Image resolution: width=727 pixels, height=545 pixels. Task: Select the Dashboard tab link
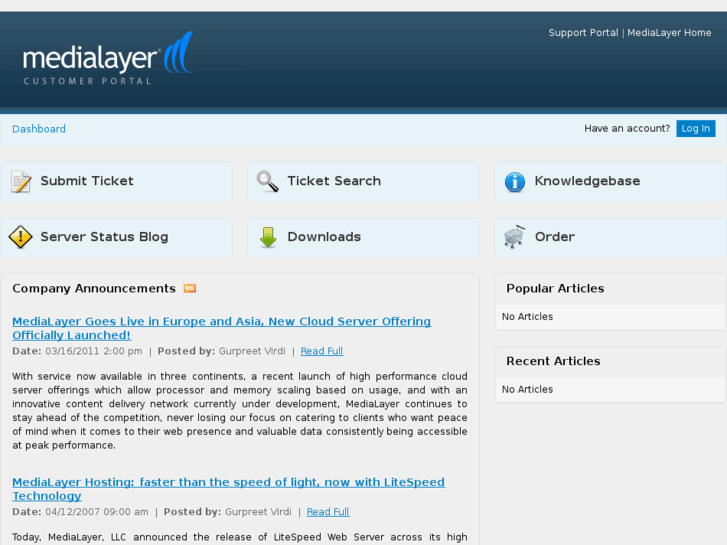(39, 129)
